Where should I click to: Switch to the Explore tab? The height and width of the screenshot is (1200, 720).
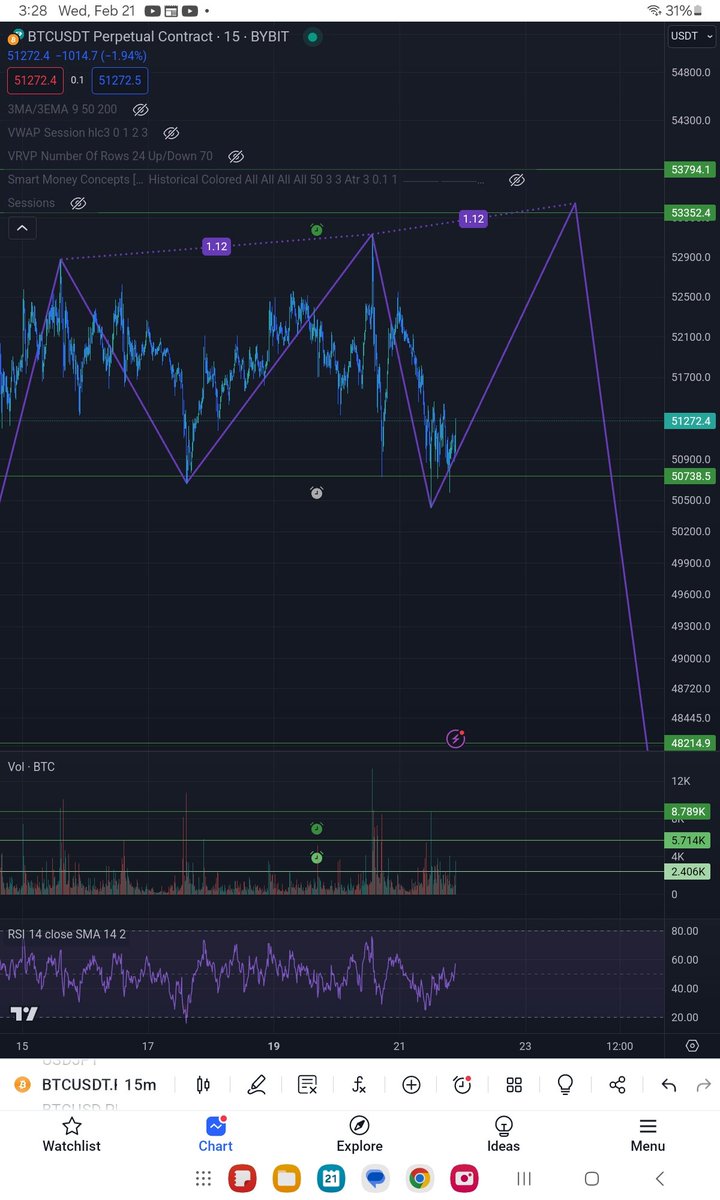(x=359, y=1135)
